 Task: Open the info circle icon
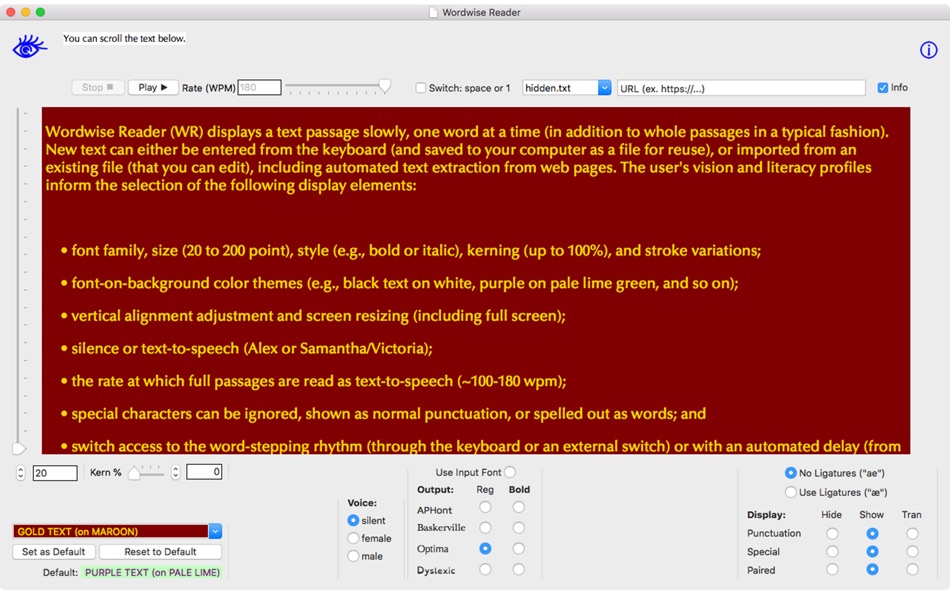point(928,50)
